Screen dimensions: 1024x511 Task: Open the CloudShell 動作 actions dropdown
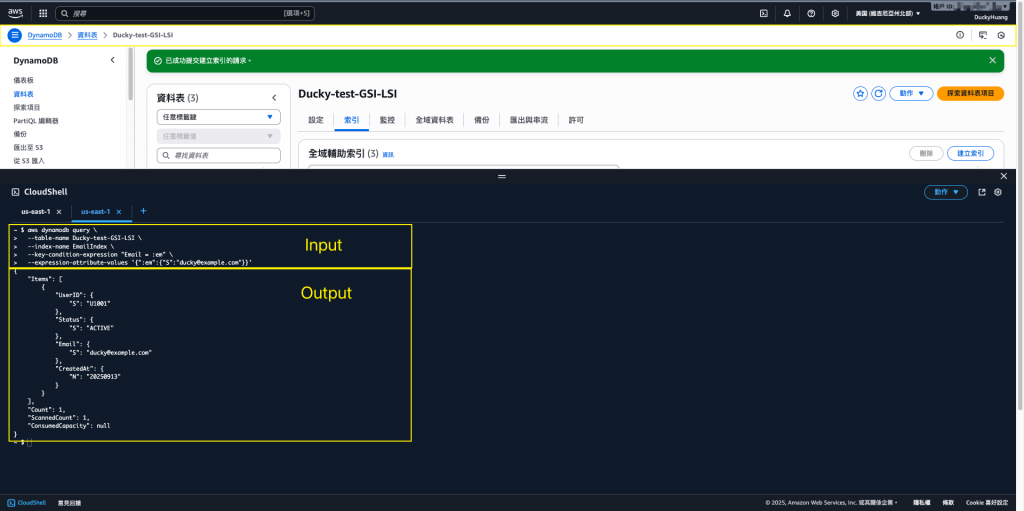tap(946, 192)
